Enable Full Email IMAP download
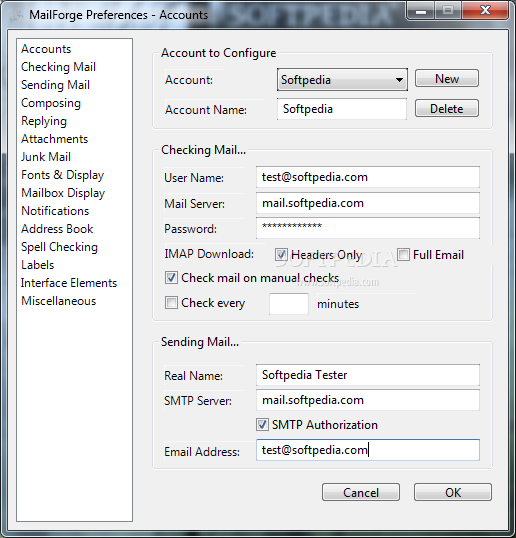Screen dimensions: 516x538 point(403,255)
